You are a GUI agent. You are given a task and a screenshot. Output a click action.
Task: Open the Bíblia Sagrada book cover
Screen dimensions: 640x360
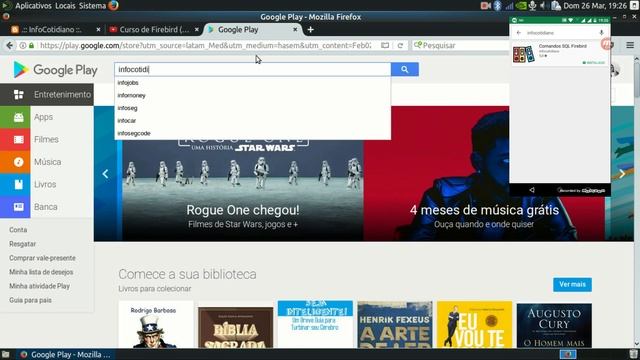236,328
